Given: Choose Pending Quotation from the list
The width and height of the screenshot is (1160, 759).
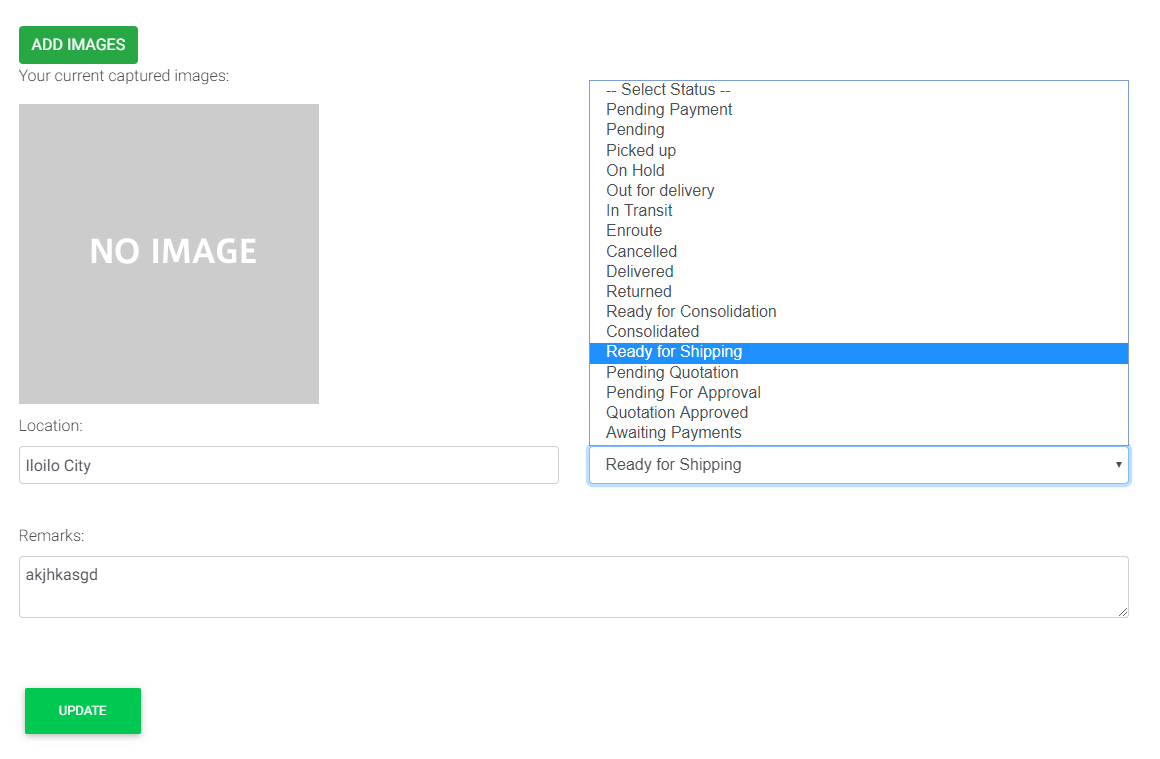Looking at the screenshot, I should click(x=859, y=372).
